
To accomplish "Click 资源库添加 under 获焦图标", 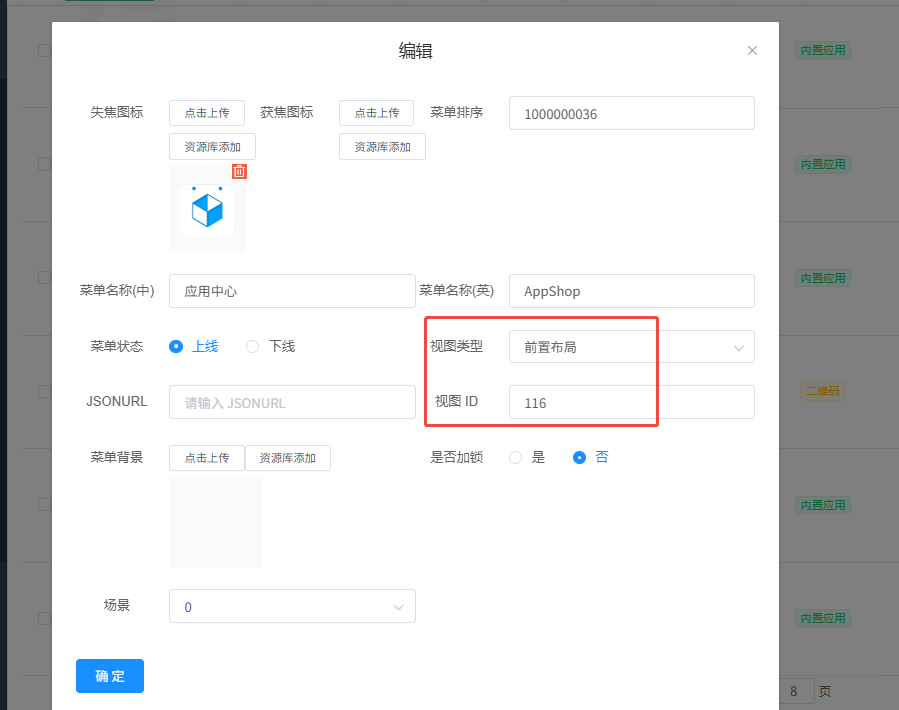I will pyautogui.click(x=382, y=147).
